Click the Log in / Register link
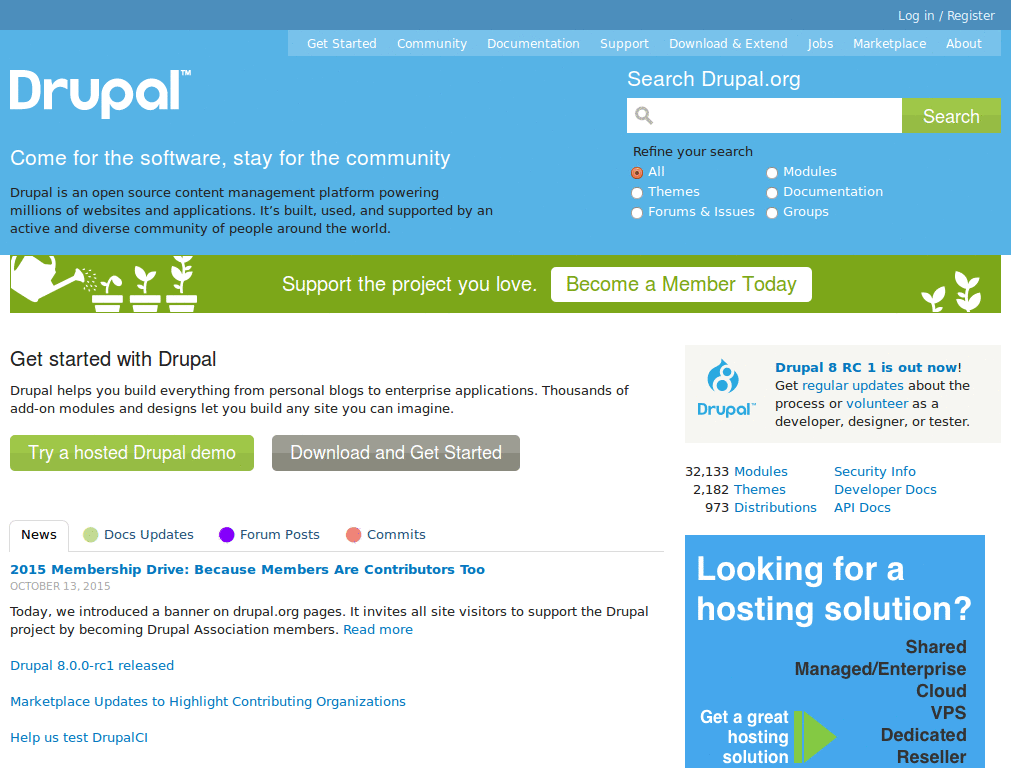The width and height of the screenshot is (1024, 768). pyautogui.click(x=946, y=15)
